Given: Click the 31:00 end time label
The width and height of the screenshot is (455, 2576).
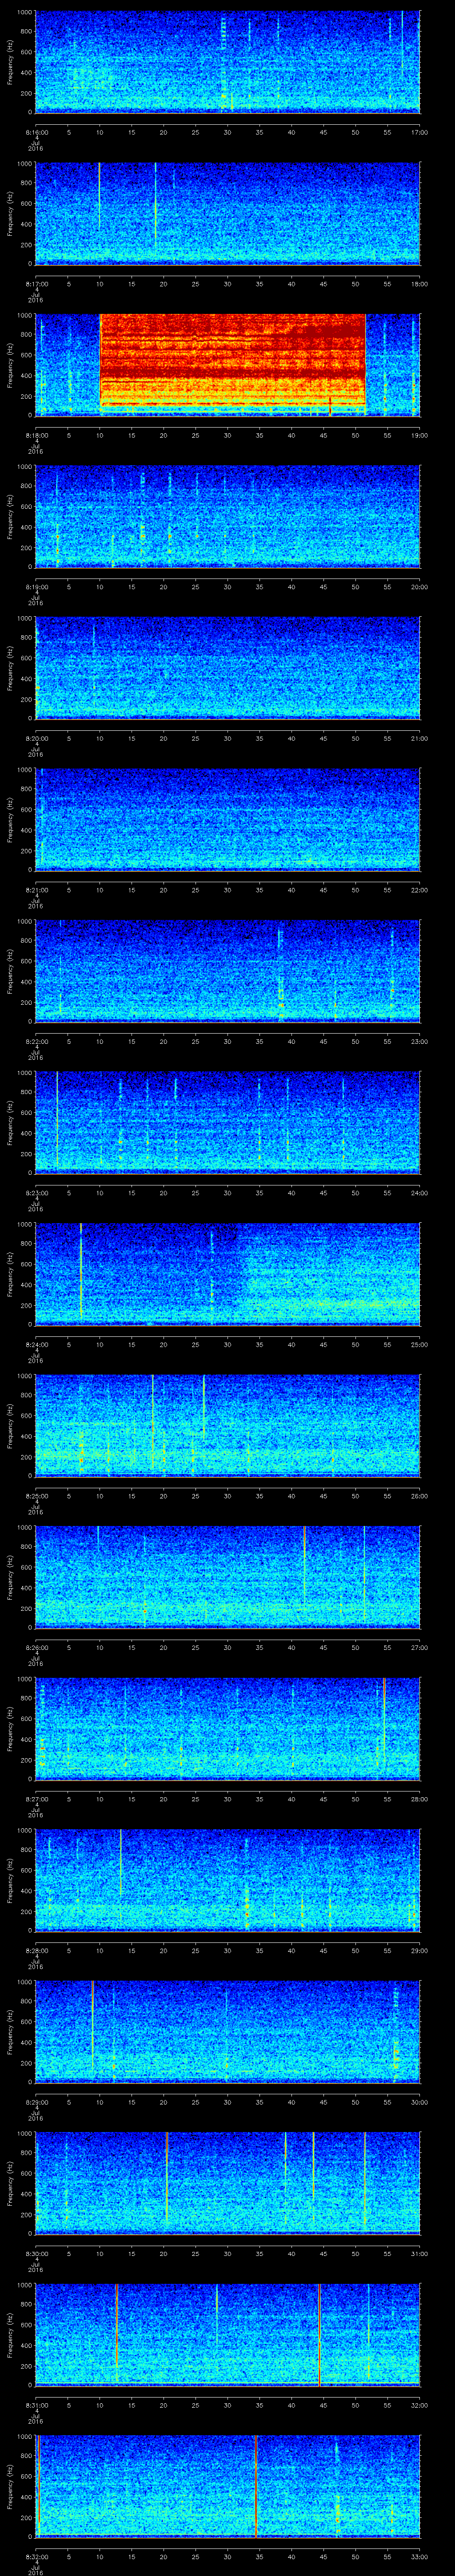Looking at the screenshot, I should click(419, 2254).
